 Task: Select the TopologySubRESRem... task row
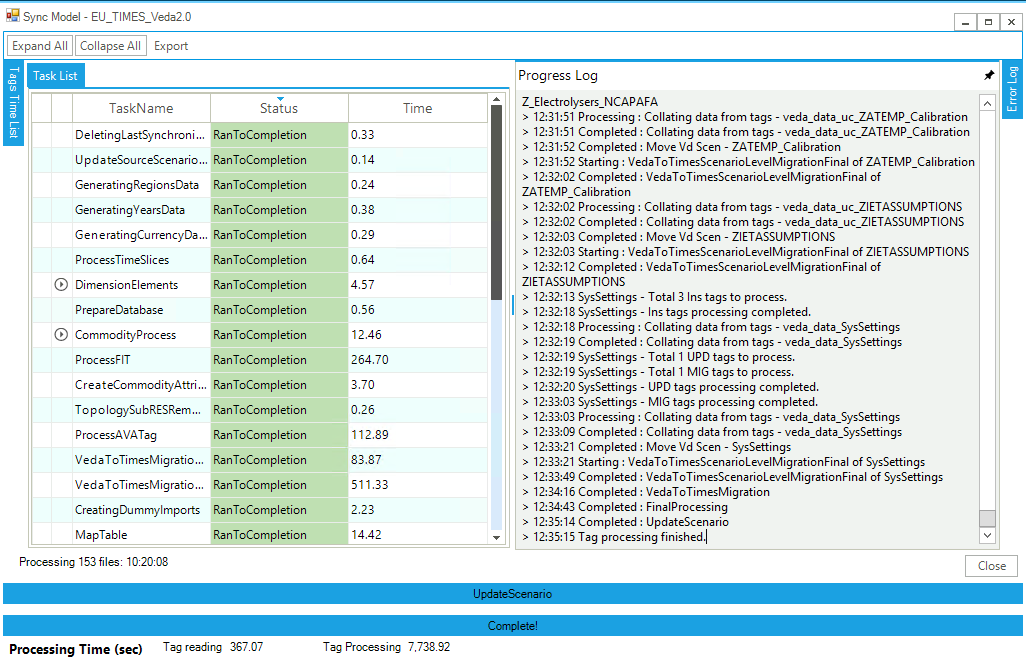point(260,410)
